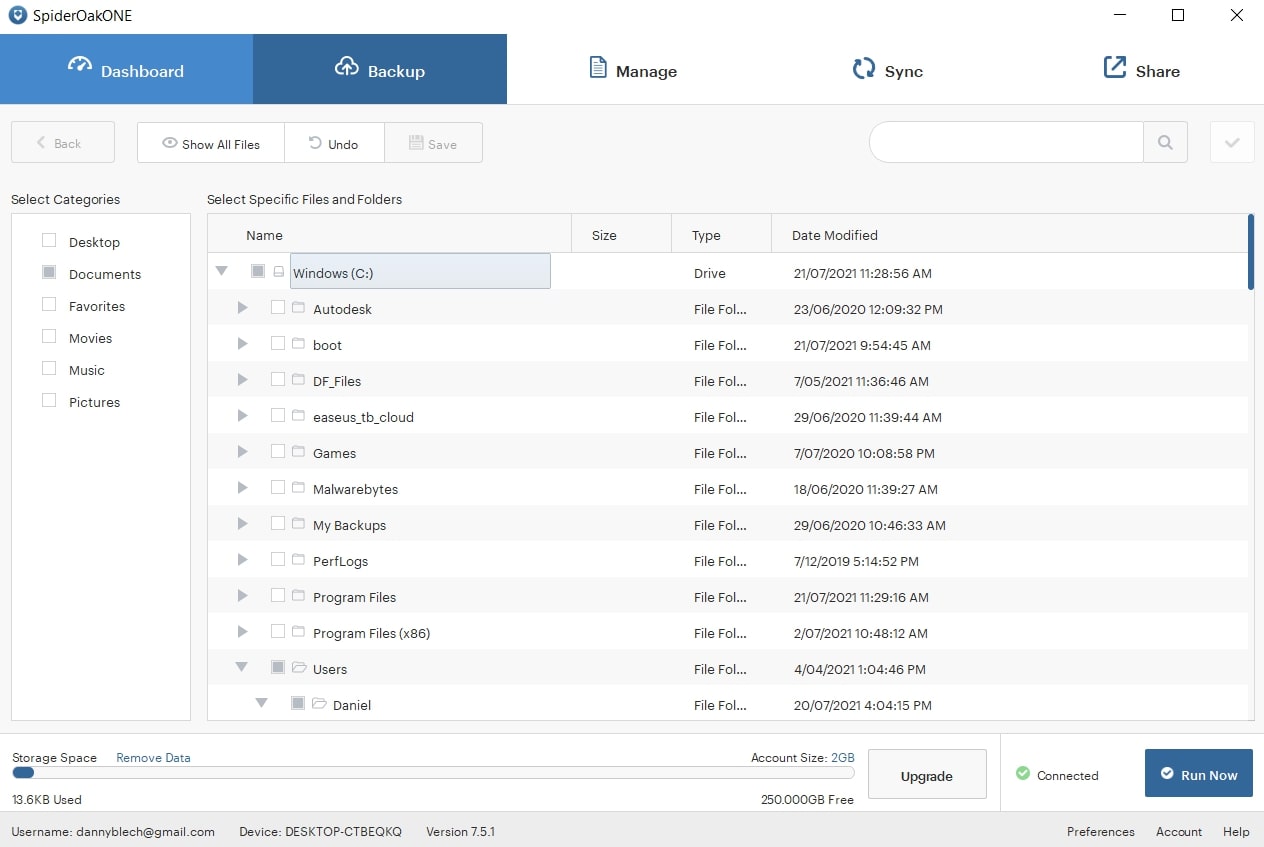
Task: Collapse the Windows (C:) drive tree
Action: (222, 271)
